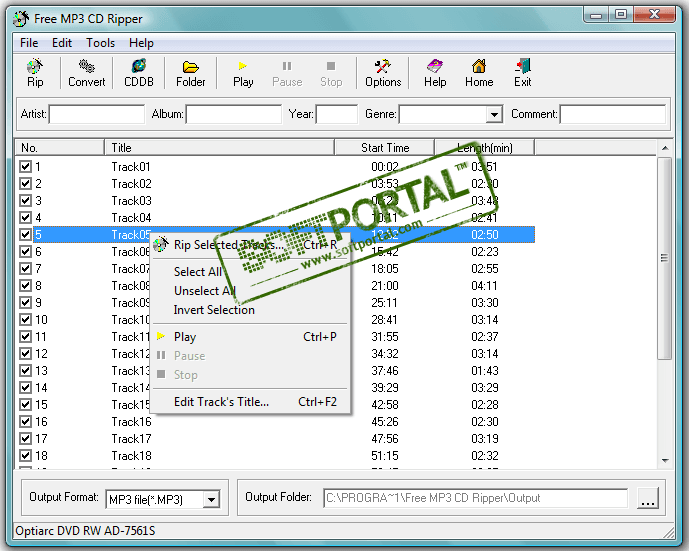Image resolution: width=689 pixels, height=551 pixels.
Task: Uncheck the checkbox for track 1
Action: [x=25, y=167]
